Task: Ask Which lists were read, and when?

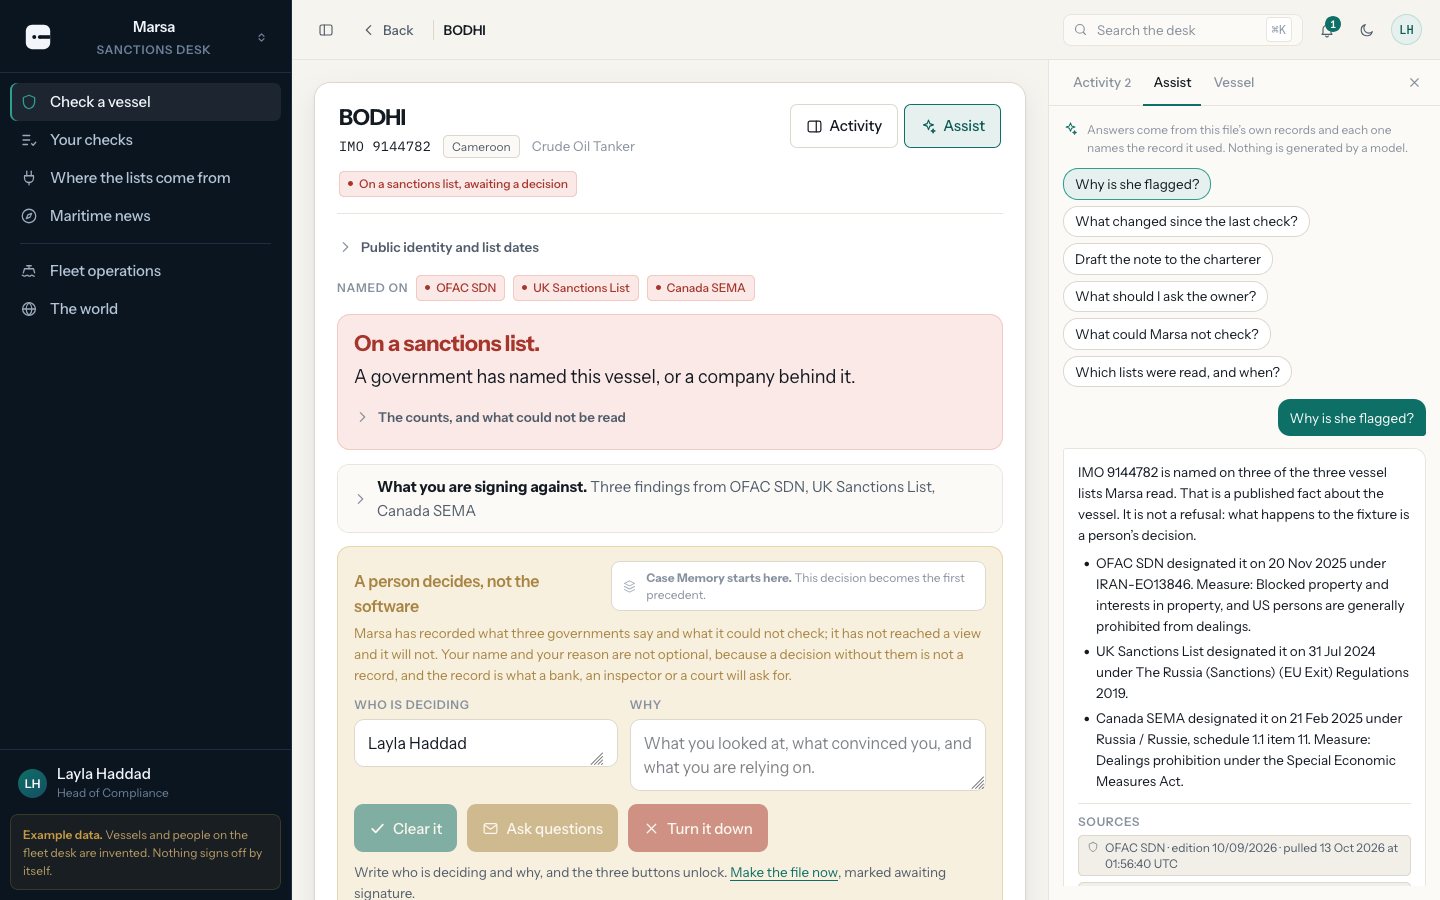Action: tap(1178, 372)
